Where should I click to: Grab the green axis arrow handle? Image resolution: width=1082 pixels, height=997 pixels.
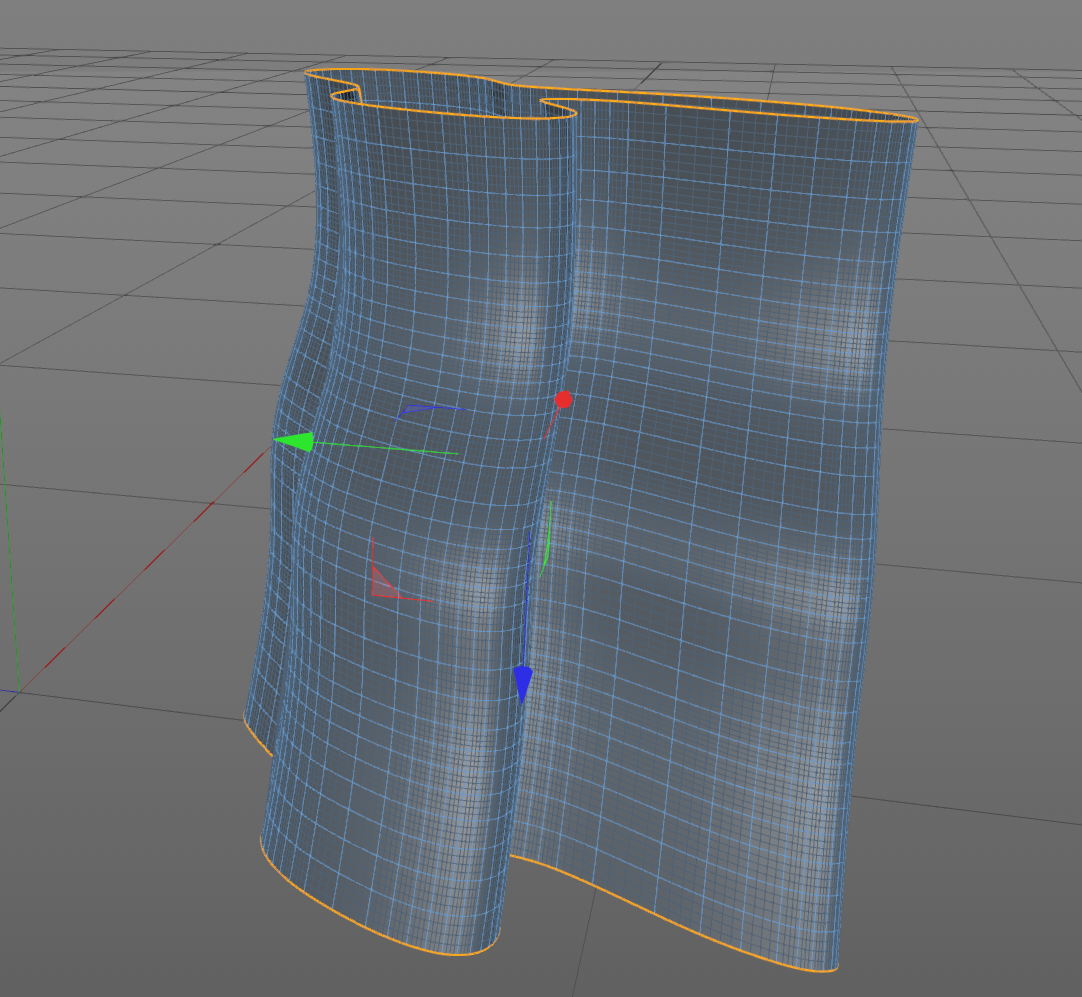click(294, 442)
